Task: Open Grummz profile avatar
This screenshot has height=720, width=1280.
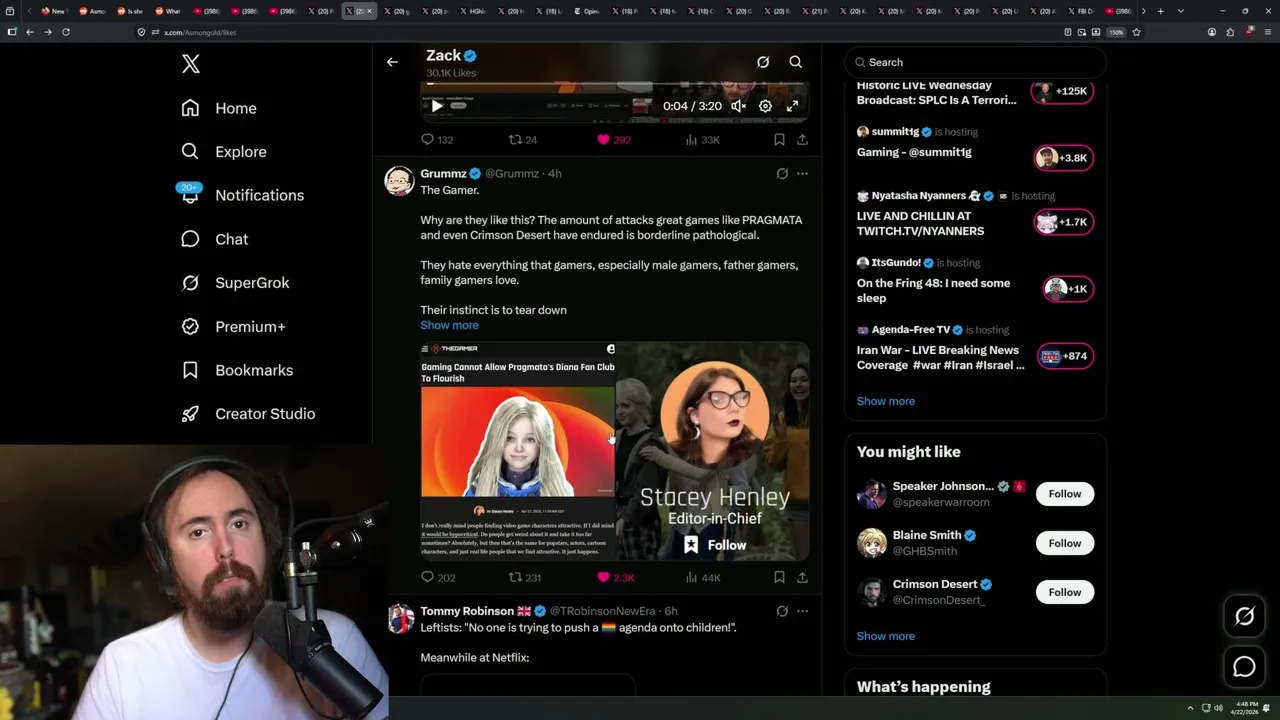Action: pyautogui.click(x=399, y=181)
